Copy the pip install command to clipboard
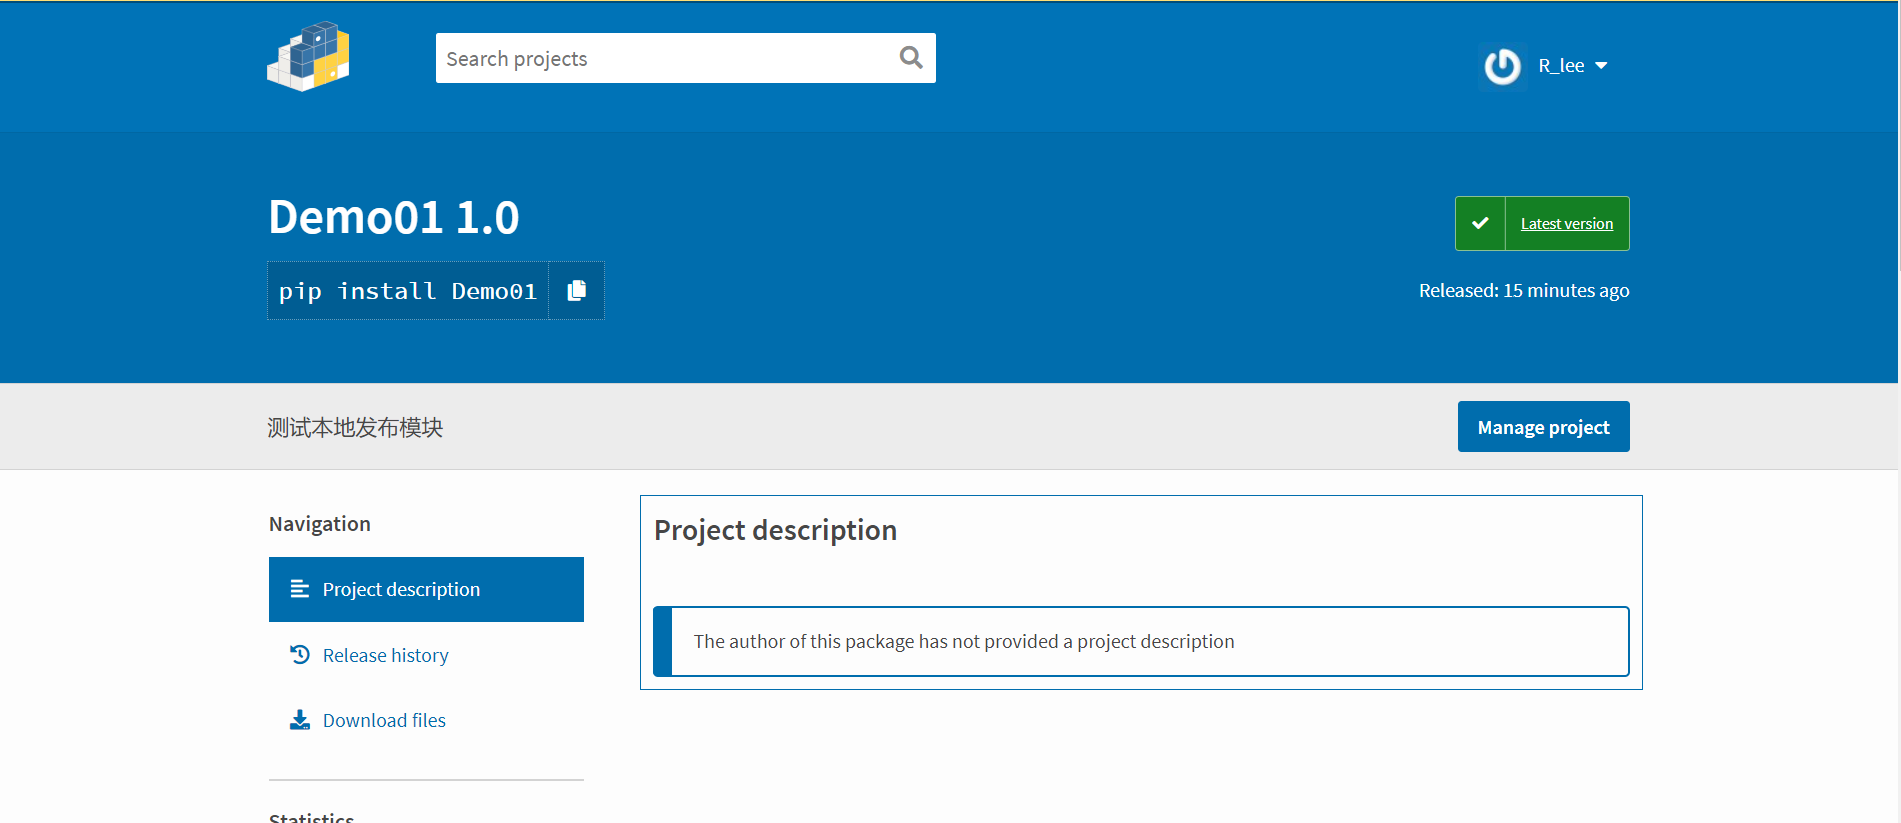 point(577,291)
